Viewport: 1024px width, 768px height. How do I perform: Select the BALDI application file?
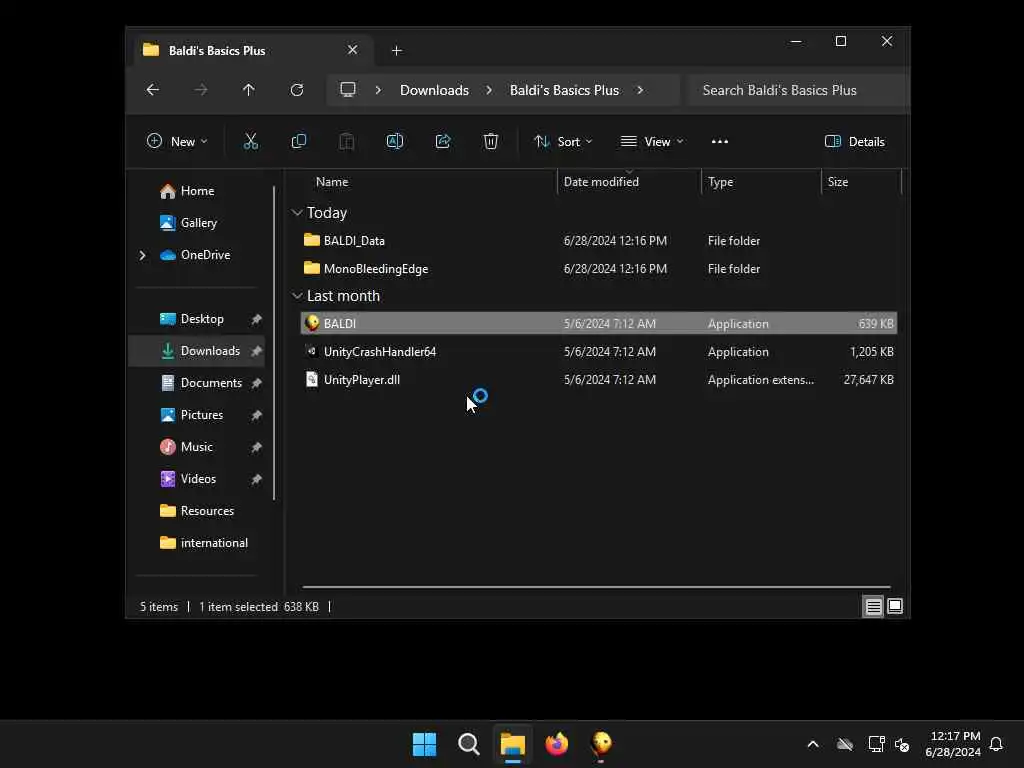(598, 324)
